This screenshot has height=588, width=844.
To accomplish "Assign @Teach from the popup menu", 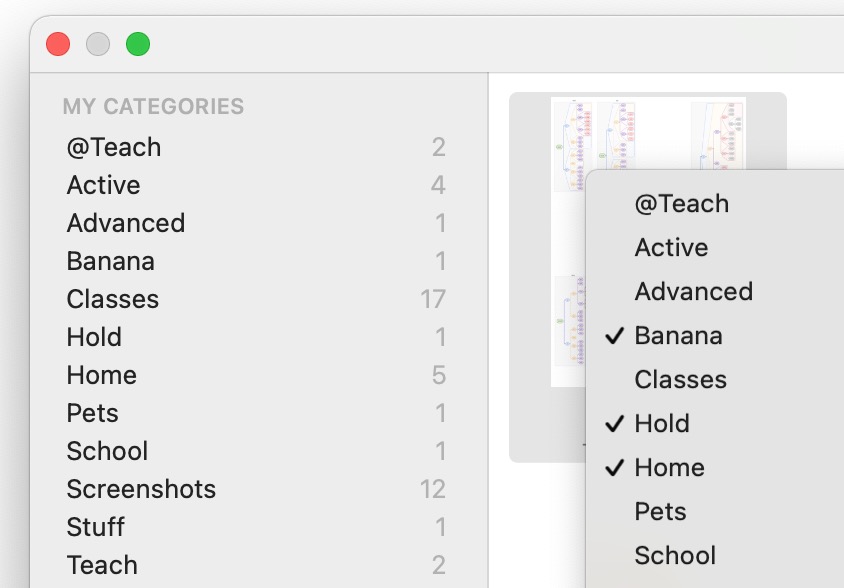I will pos(681,204).
